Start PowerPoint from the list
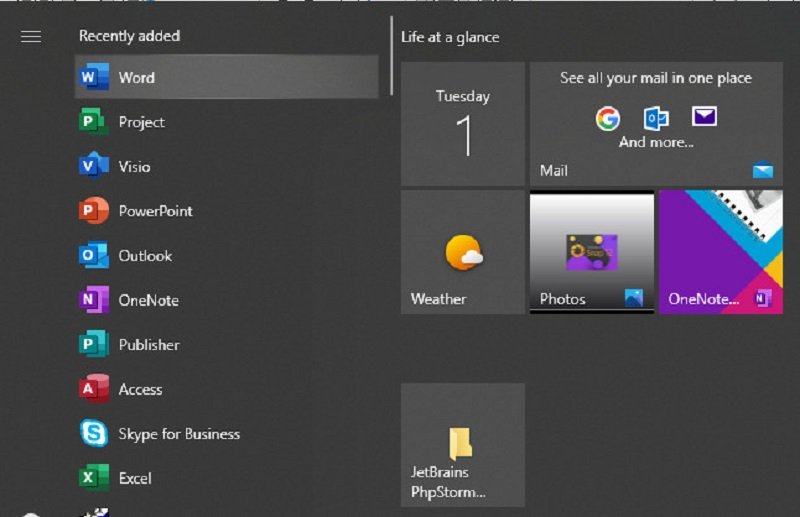 (x=155, y=211)
